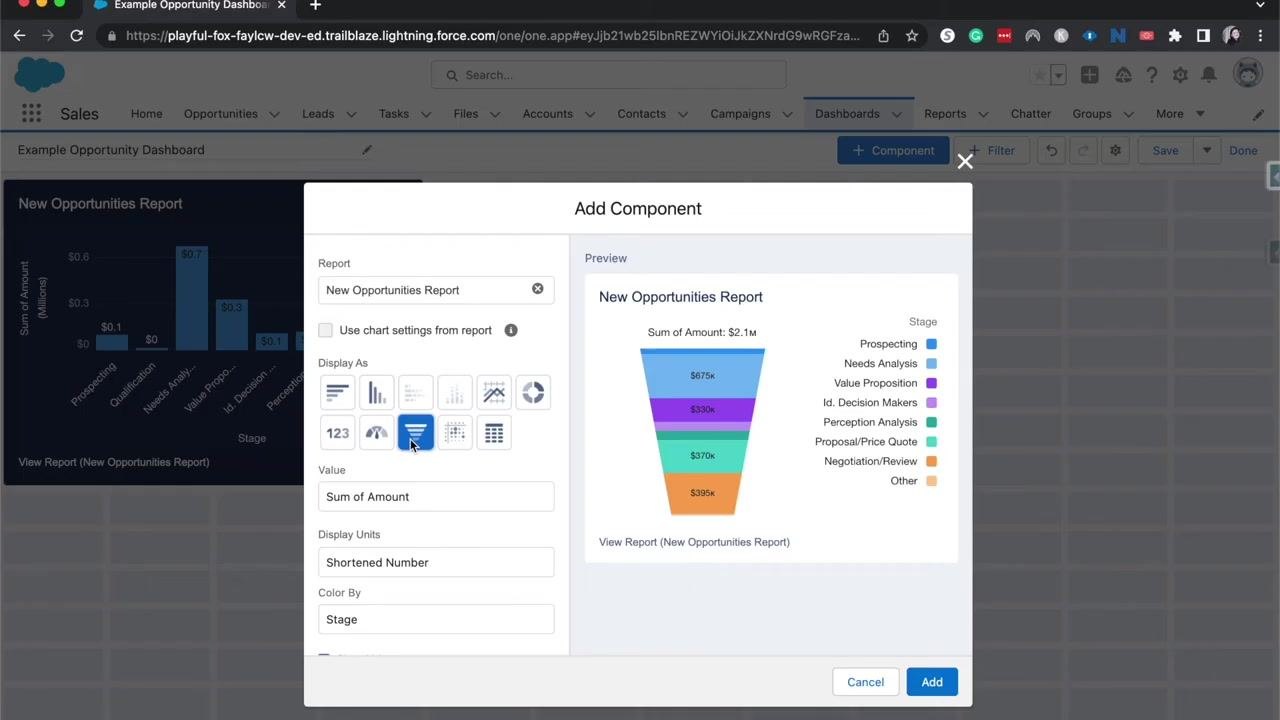This screenshot has height=720, width=1280.
Task: Choose the line chart display type
Action: tap(494, 393)
